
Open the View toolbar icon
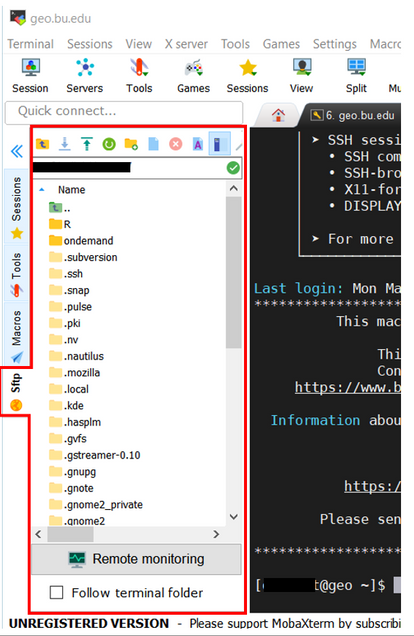tap(301, 76)
